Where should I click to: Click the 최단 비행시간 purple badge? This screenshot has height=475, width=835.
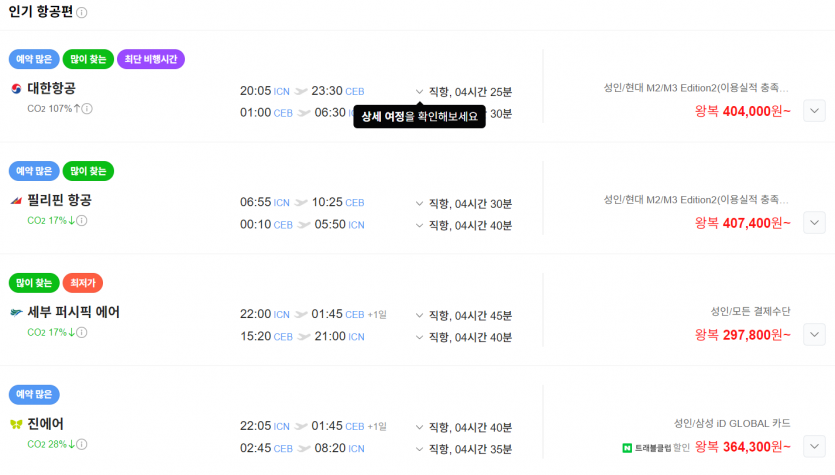coord(151,59)
